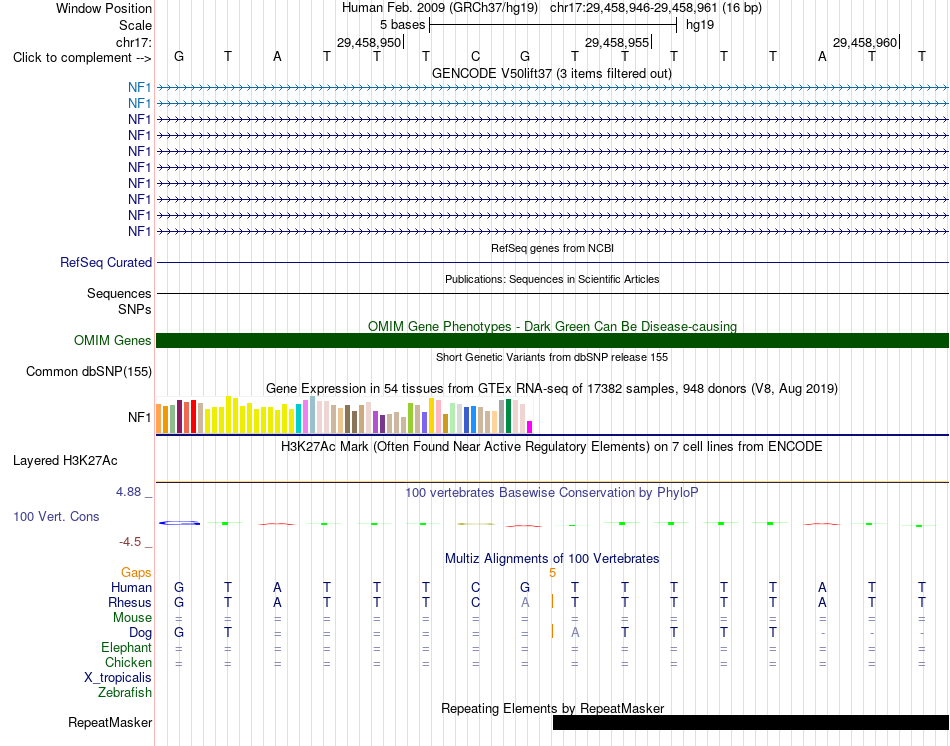The height and width of the screenshot is (746, 950).
Task: Click base C in the complement sequence row
Action: click(x=476, y=56)
